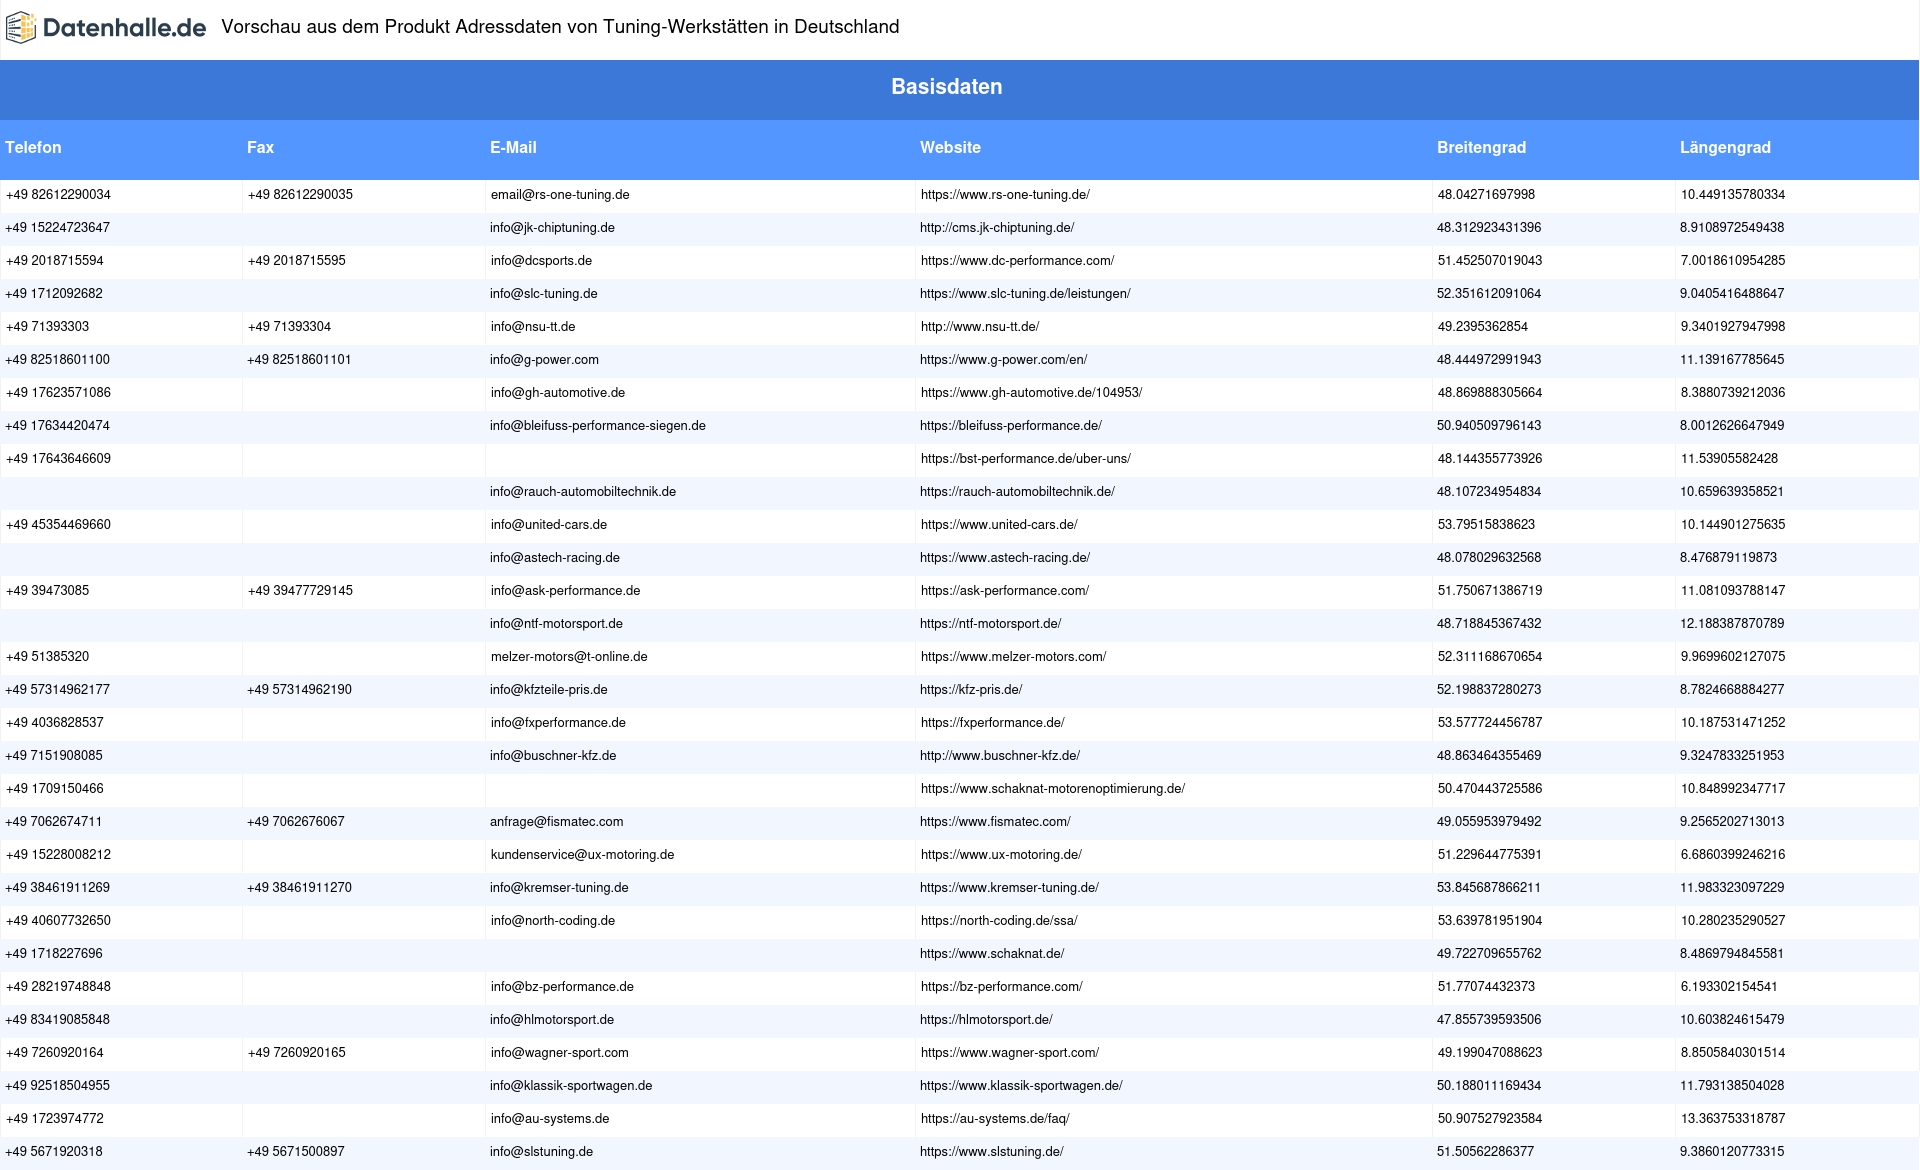Click https://www.g-power.com/en/ website

click(x=1004, y=360)
